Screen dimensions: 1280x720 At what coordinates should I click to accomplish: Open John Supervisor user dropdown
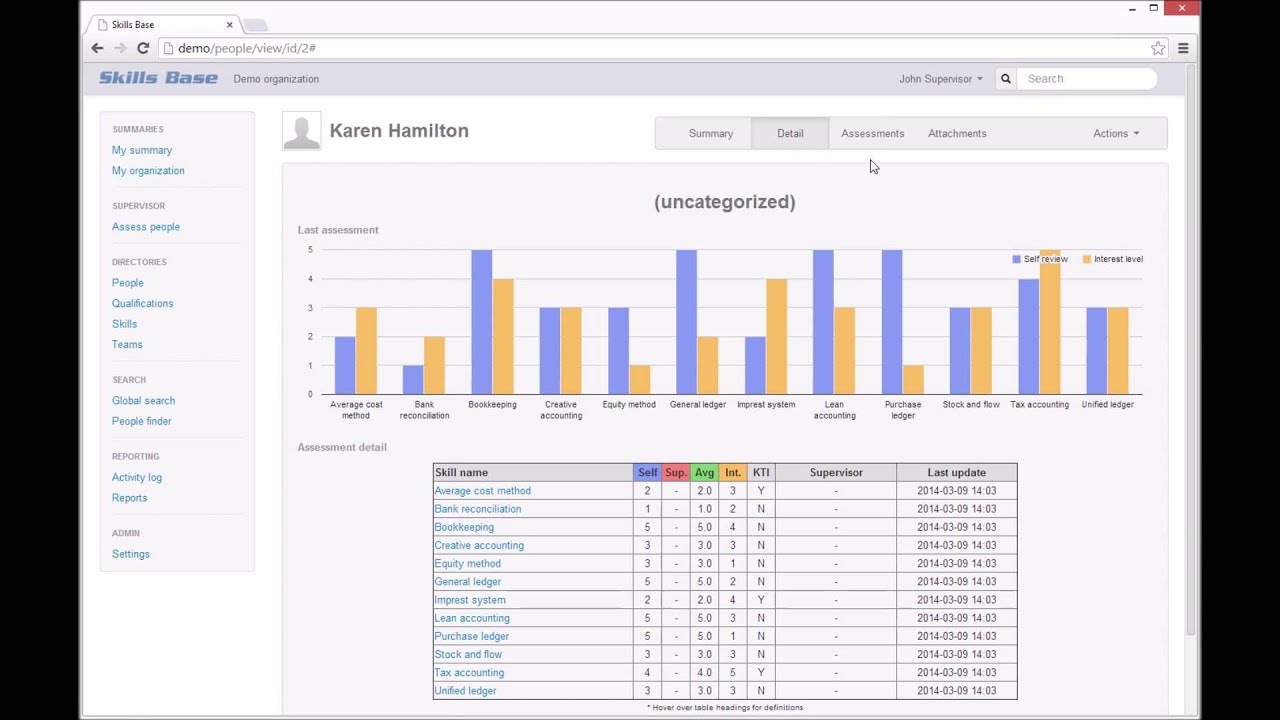pos(940,79)
